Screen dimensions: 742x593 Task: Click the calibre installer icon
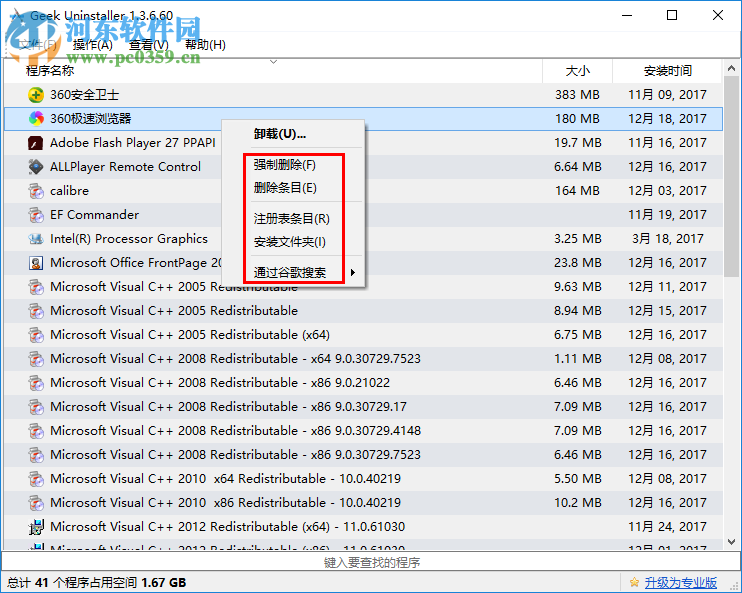pos(36,191)
